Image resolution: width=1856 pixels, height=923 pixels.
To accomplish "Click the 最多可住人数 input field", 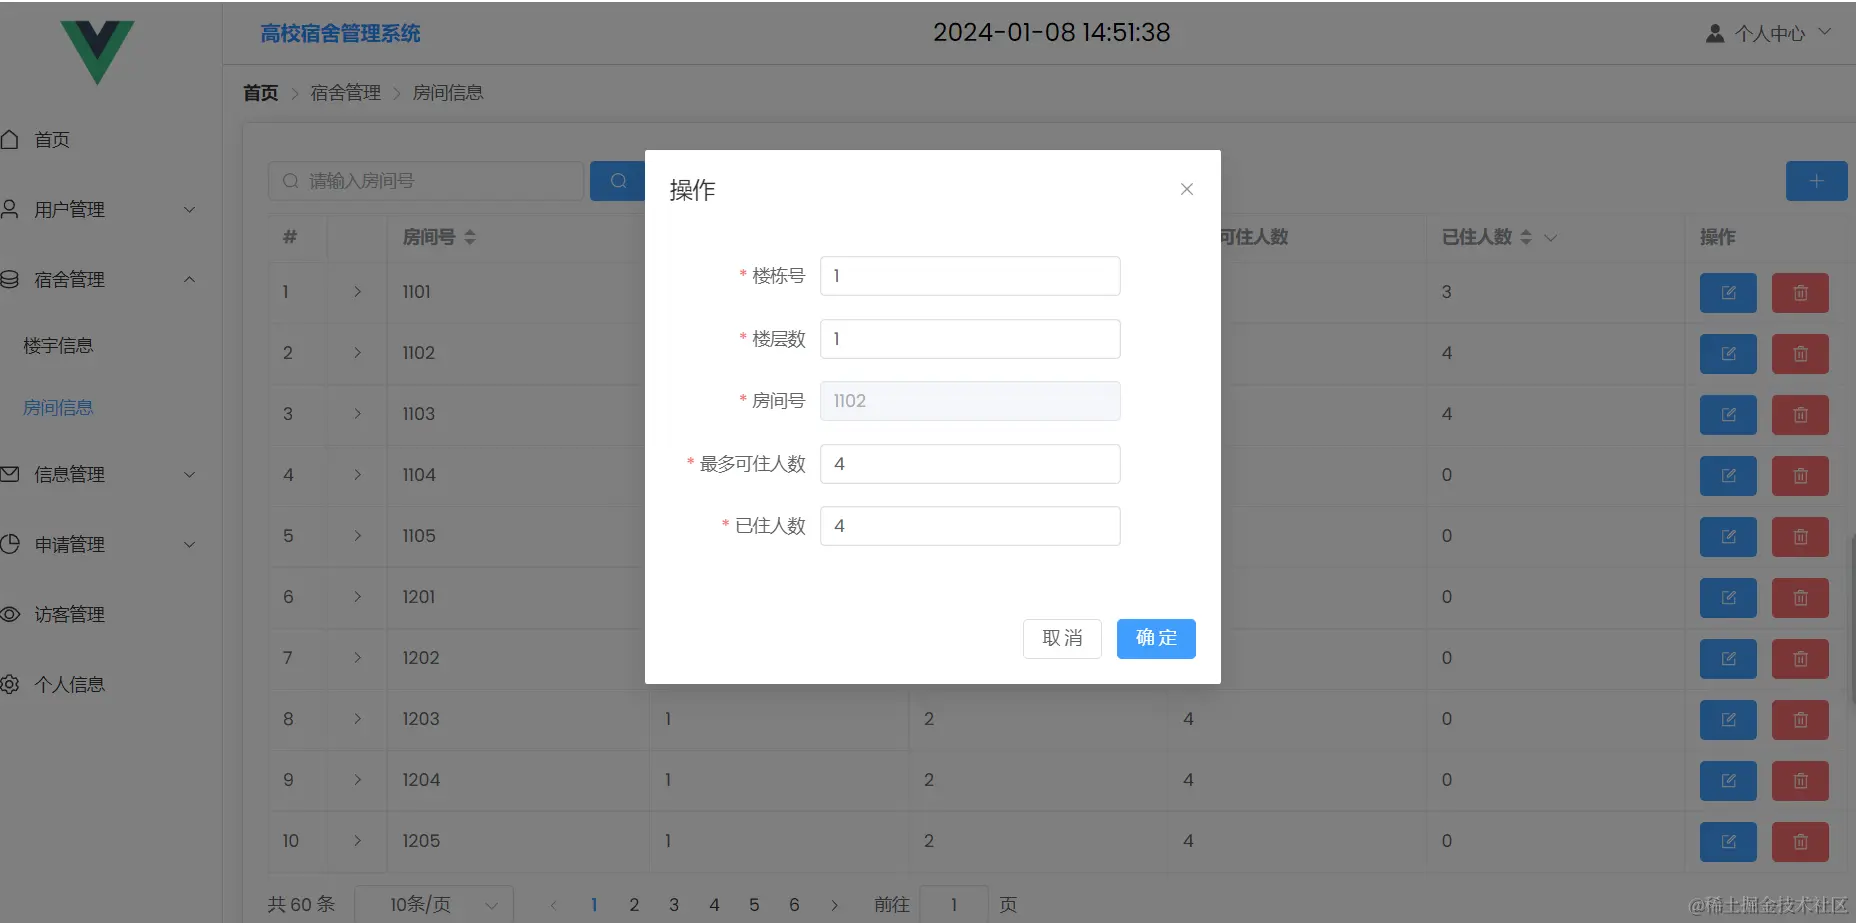I will (970, 464).
